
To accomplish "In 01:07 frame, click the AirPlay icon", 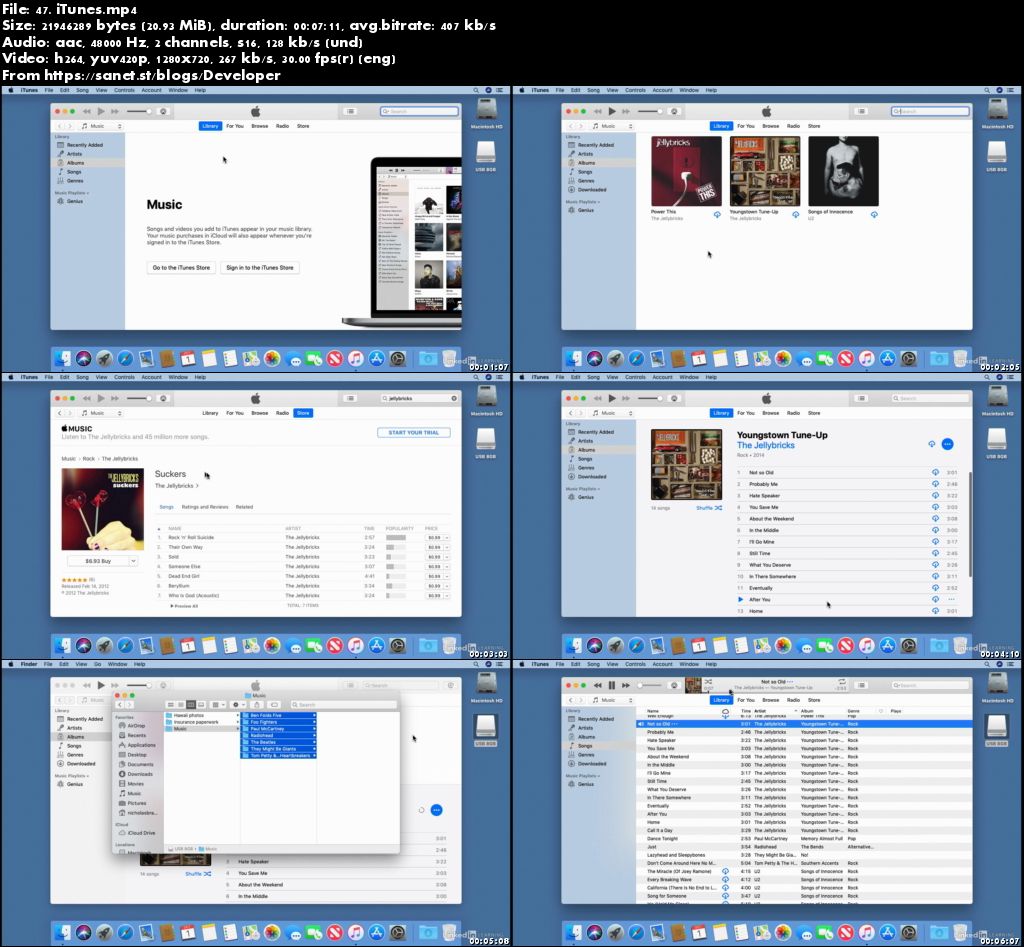I will (x=163, y=111).
